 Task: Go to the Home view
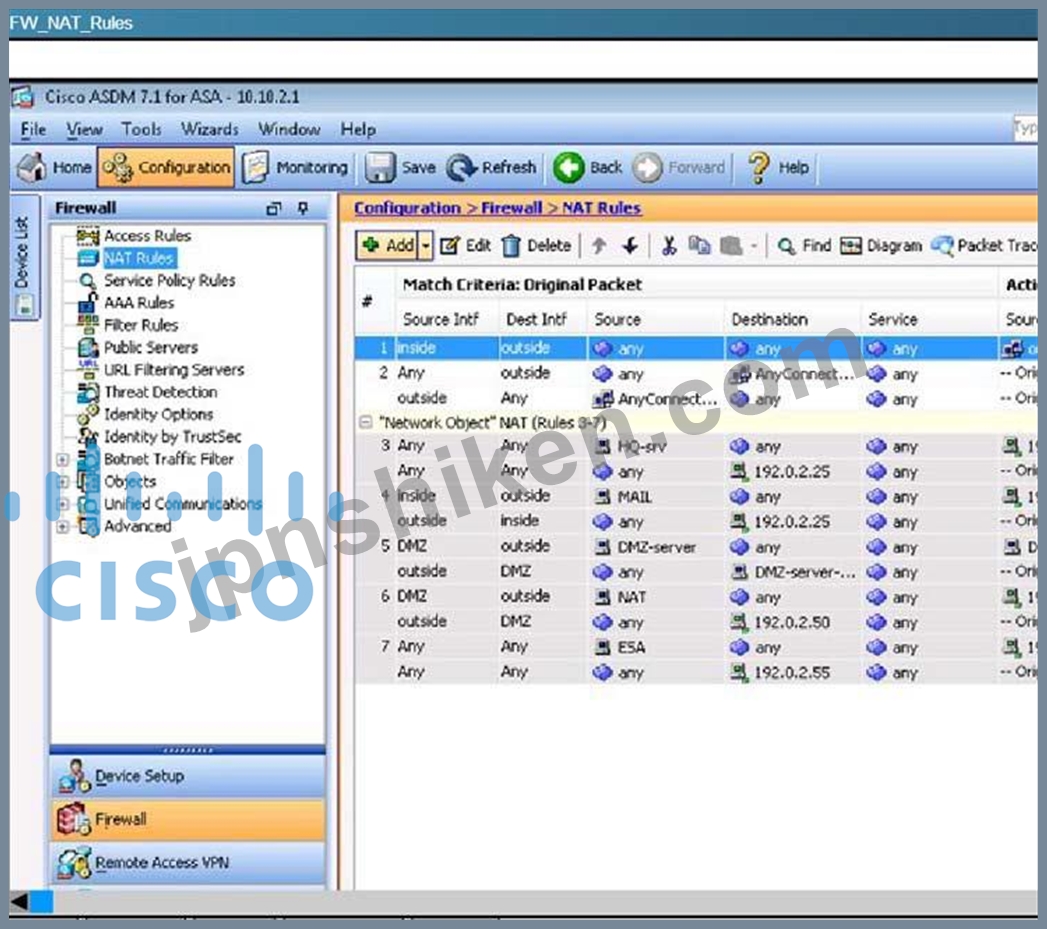(x=55, y=167)
